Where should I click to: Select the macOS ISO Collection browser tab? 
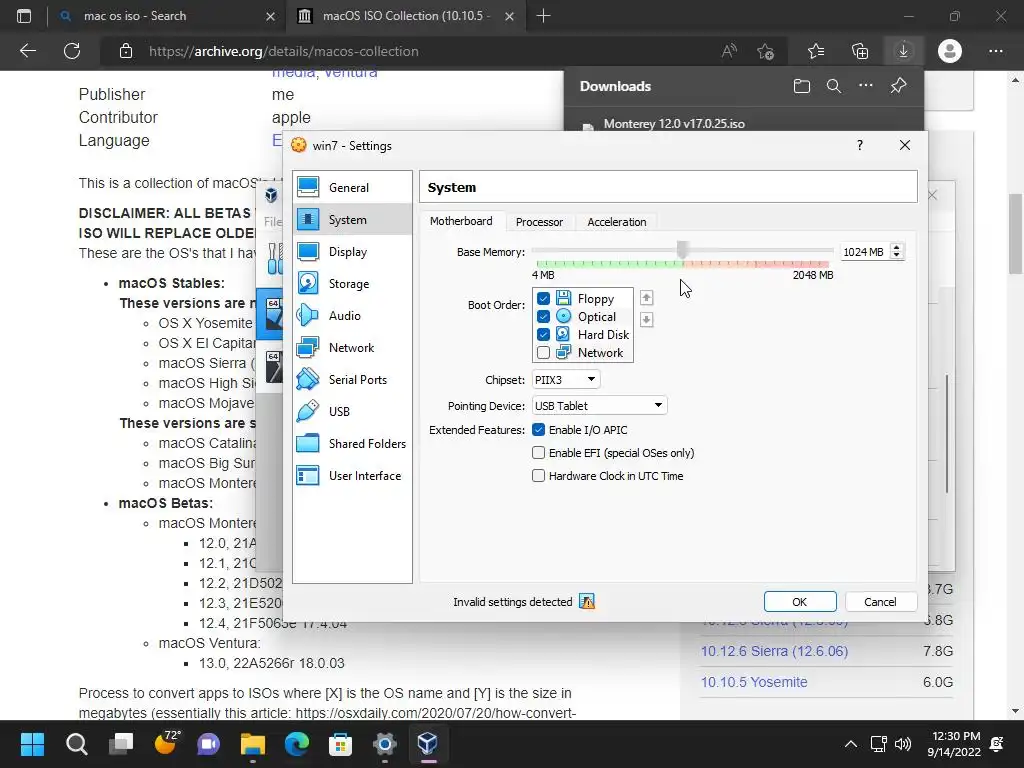pos(405,16)
